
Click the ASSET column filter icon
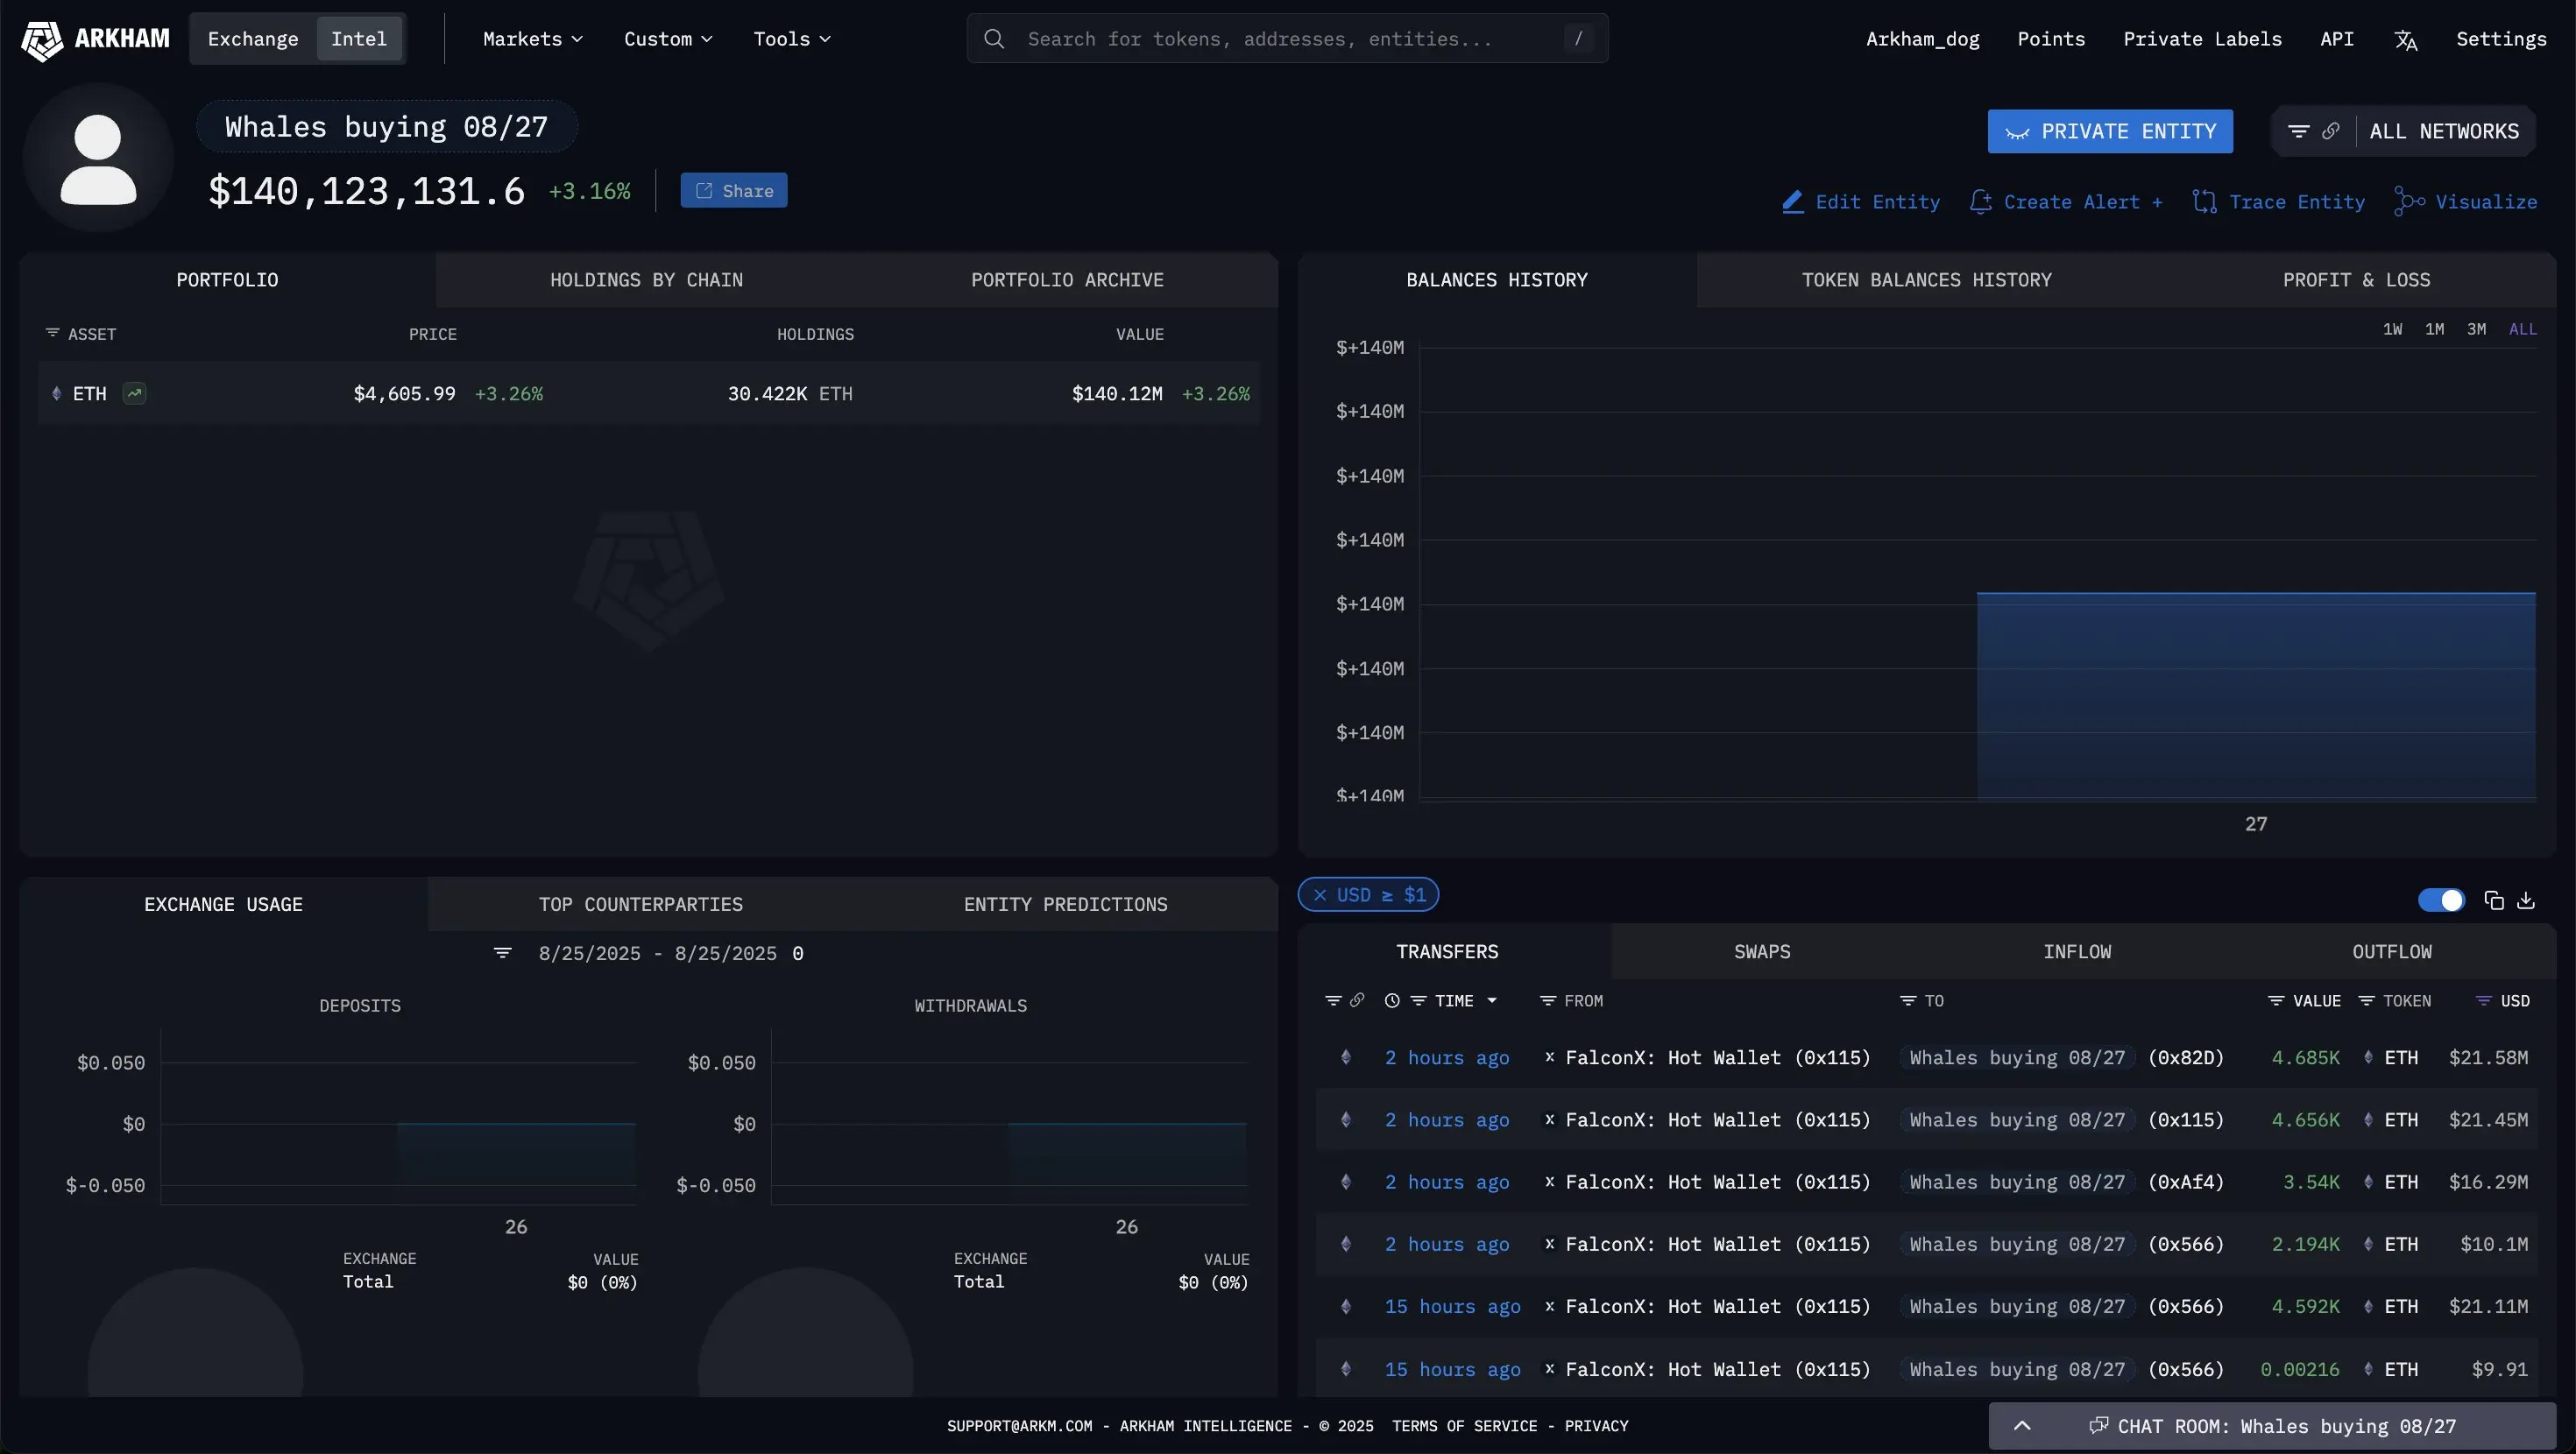pos(52,333)
